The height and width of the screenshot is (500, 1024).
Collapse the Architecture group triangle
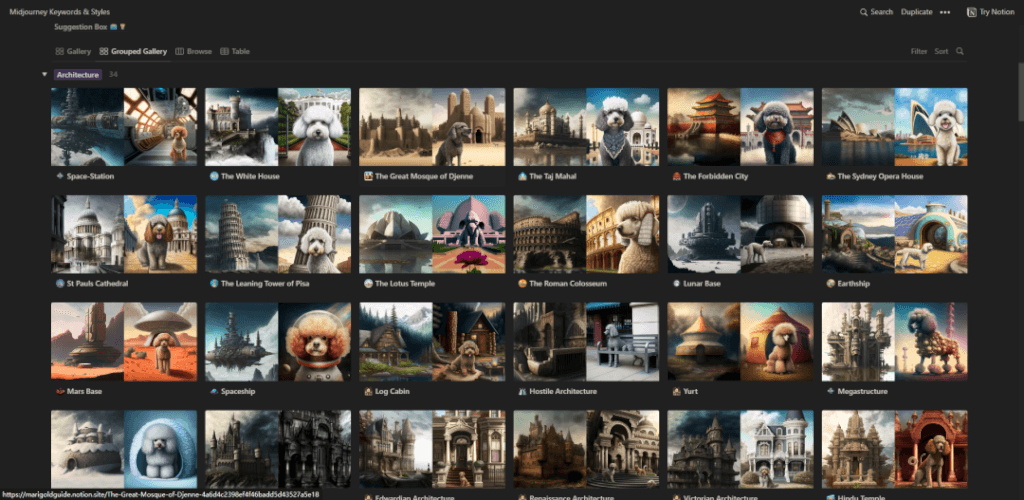[44, 74]
